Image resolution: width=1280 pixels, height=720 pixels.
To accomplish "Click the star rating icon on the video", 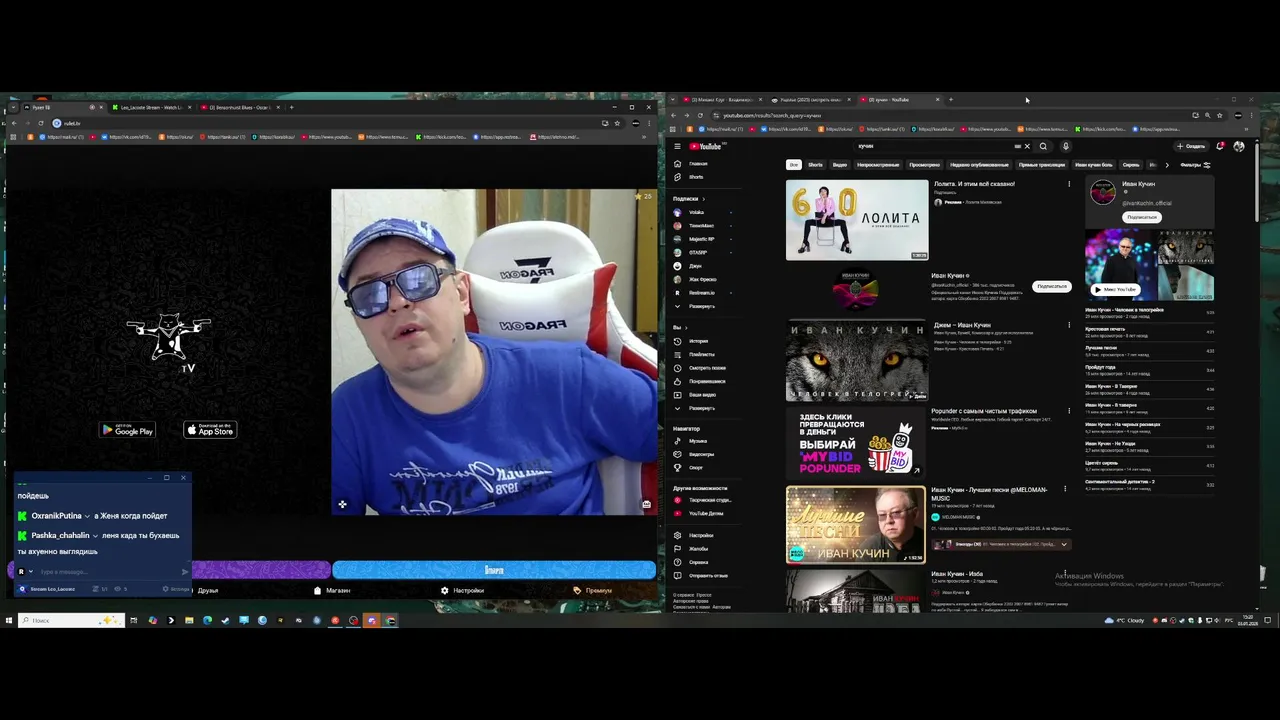I will click(638, 197).
